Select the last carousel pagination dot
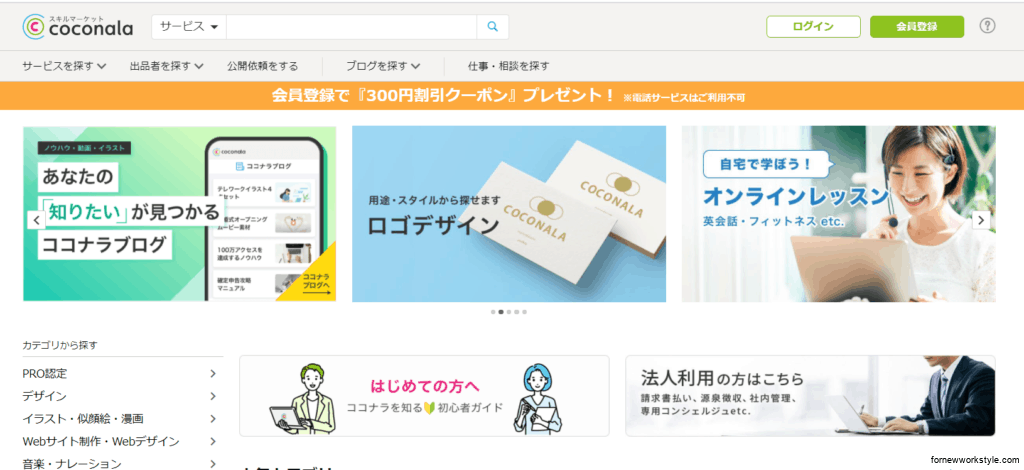Screen dimensions: 1024x470 [x=524, y=312]
